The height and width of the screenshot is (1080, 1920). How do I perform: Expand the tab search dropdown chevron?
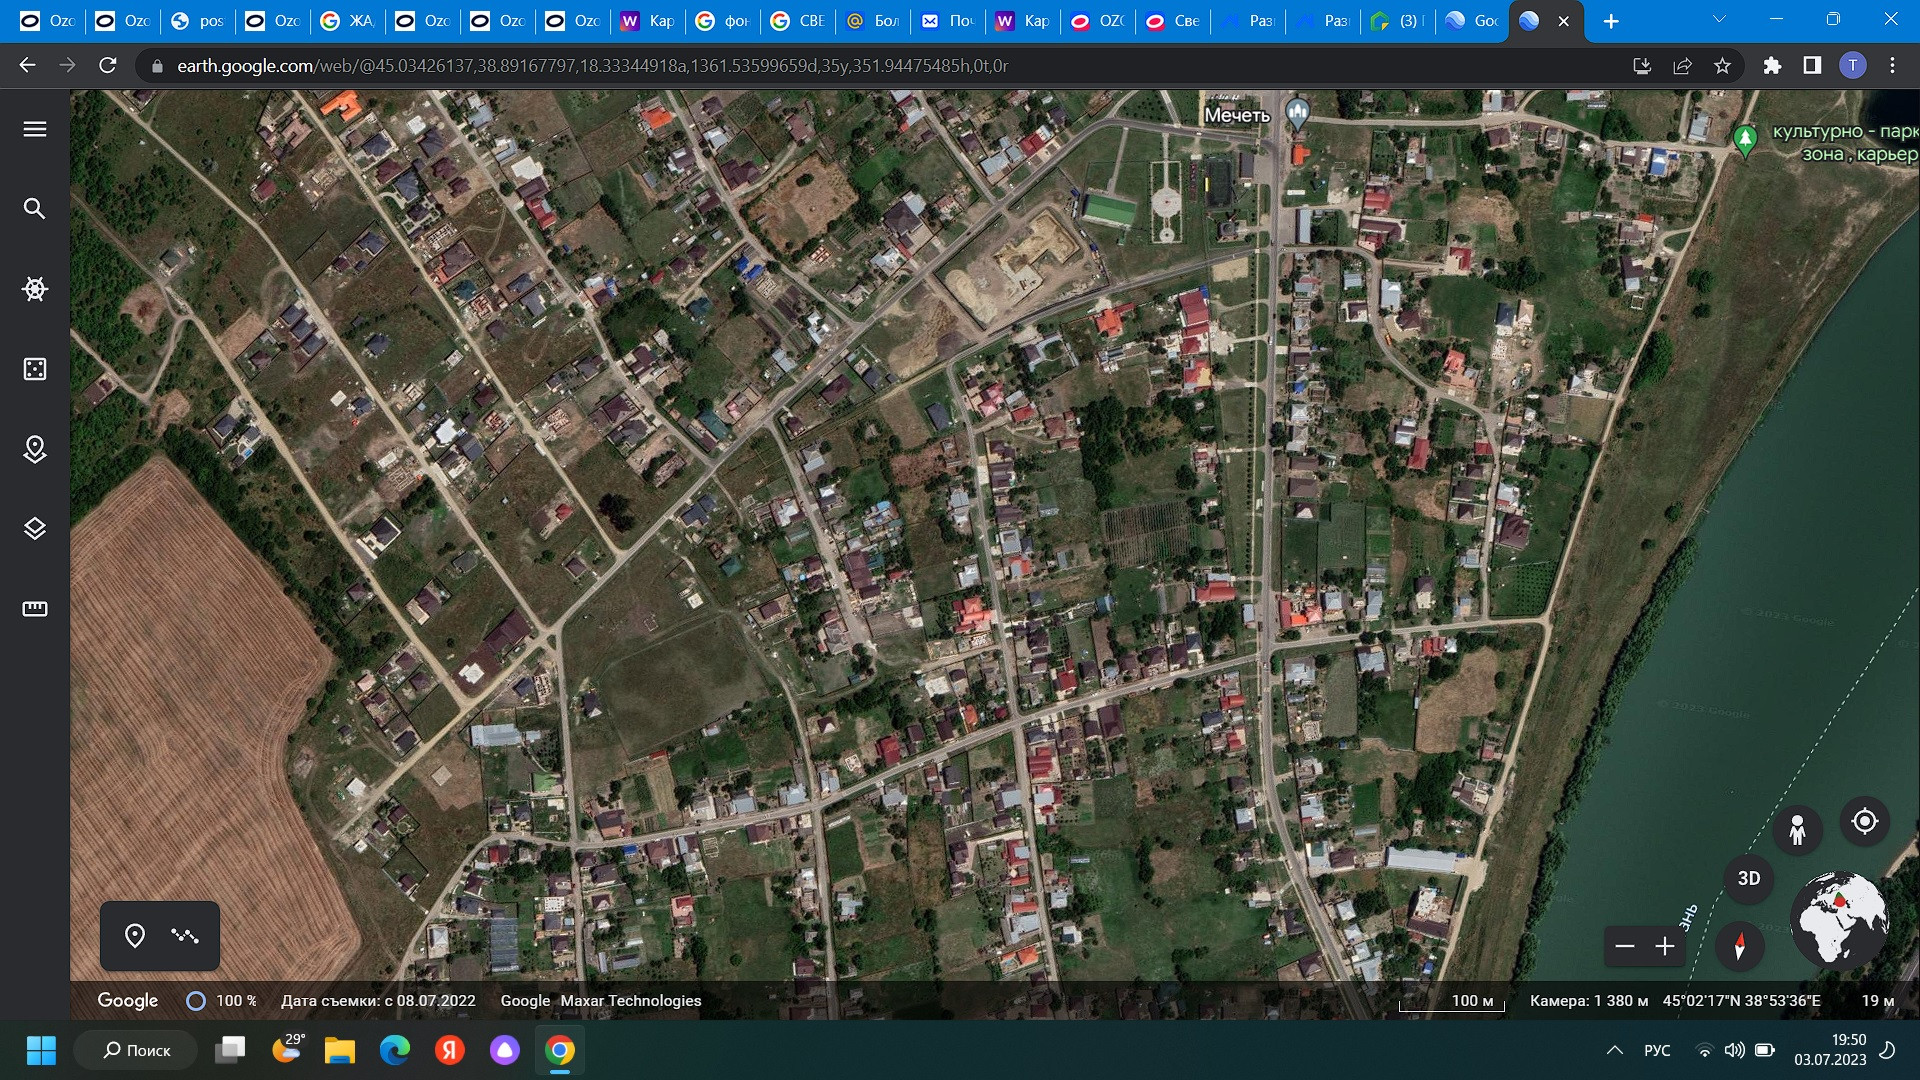[x=1719, y=20]
